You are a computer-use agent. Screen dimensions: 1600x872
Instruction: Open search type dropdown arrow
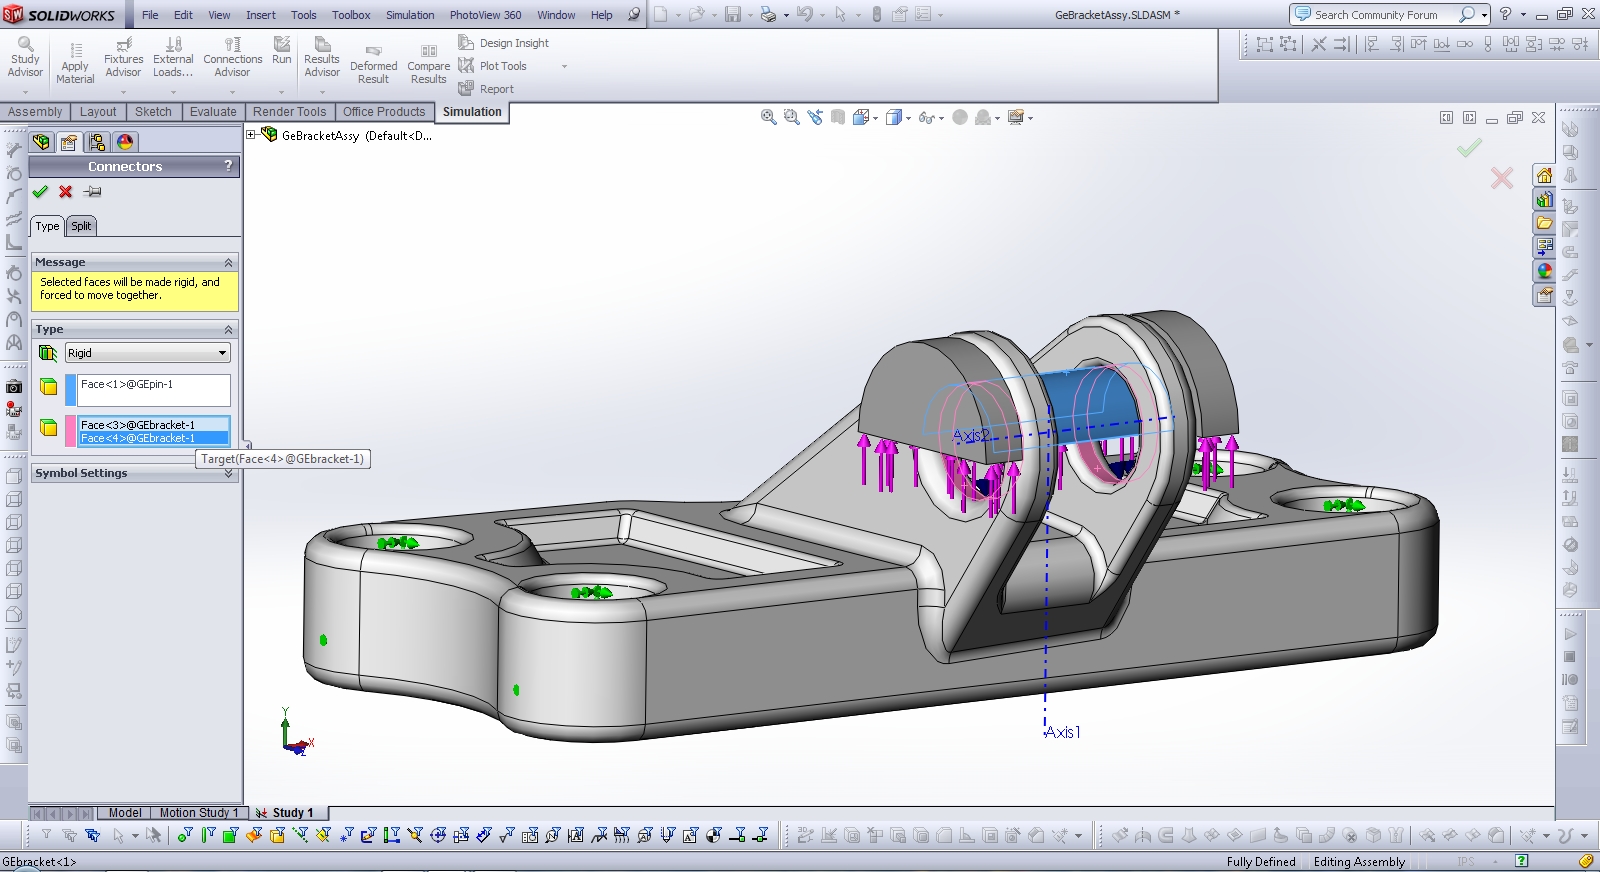pos(1484,15)
